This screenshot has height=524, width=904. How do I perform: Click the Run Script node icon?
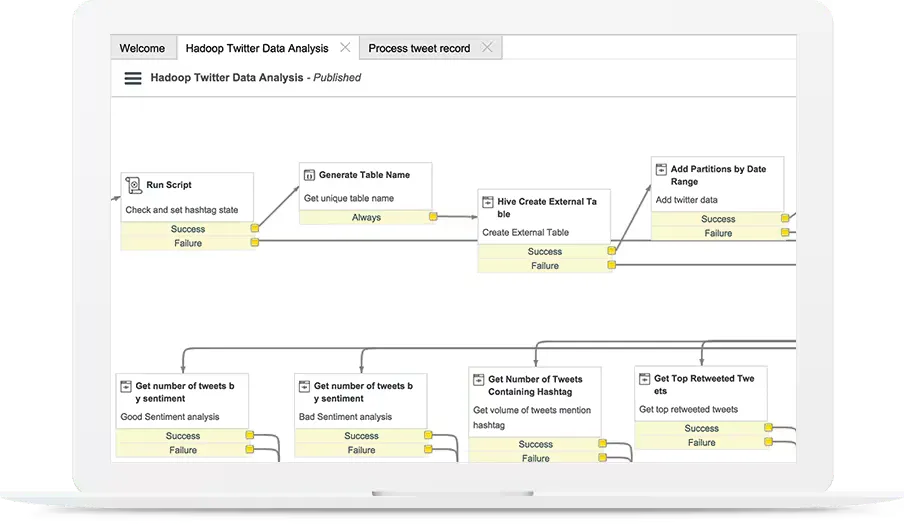(134, 185)
